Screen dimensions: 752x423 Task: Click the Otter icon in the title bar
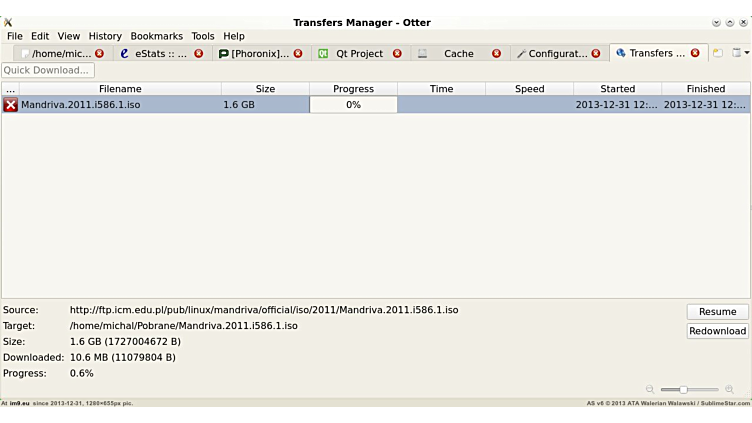[8, 22]
